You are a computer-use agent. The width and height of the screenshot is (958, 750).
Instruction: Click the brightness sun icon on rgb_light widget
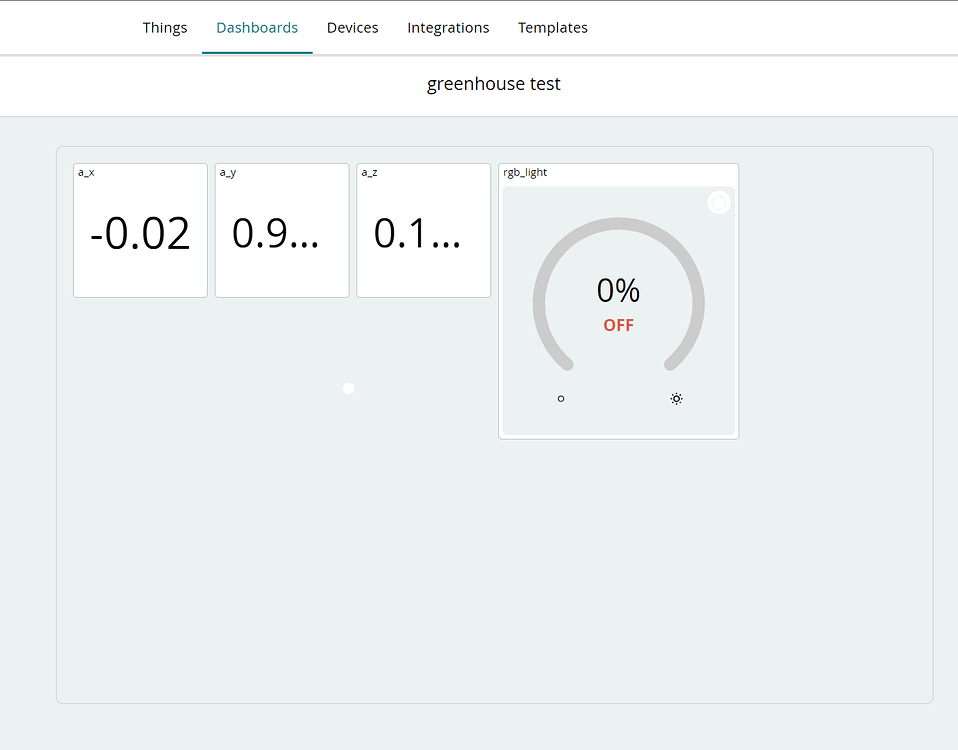[x=676, y=398]
